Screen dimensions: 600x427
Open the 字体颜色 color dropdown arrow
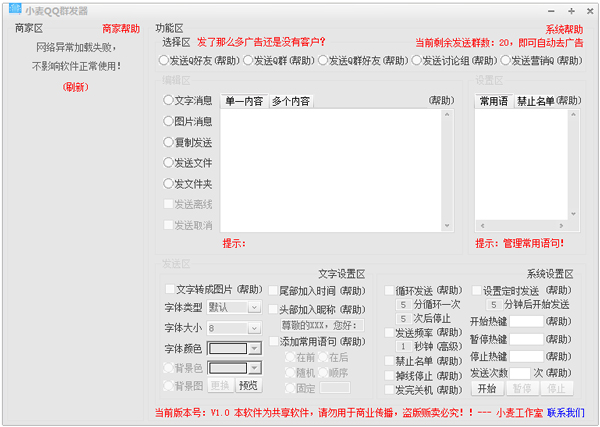[x=254, y=349]
